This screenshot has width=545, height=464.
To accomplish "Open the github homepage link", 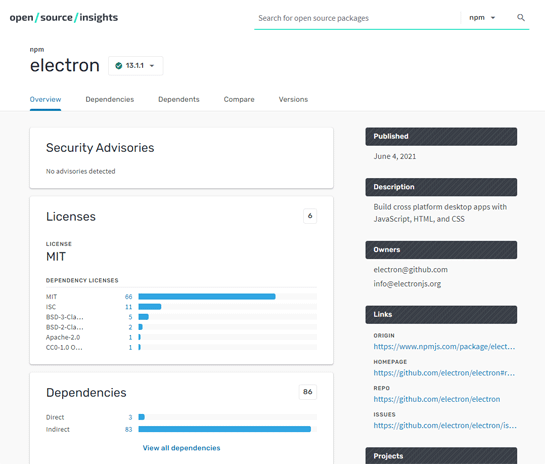I will [444, 373].
